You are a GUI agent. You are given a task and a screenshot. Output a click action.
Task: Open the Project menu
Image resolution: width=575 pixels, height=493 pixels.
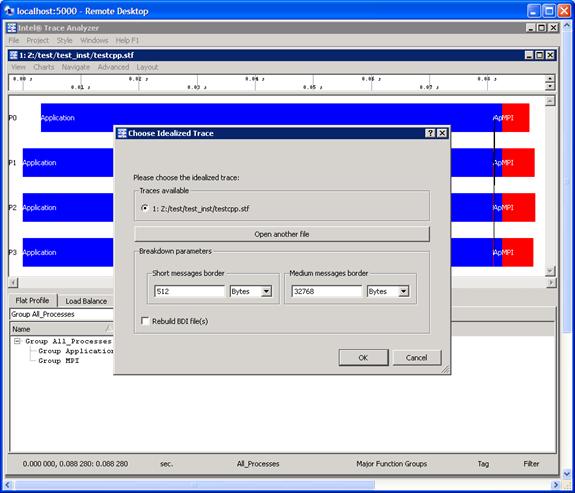coord(37,40)
